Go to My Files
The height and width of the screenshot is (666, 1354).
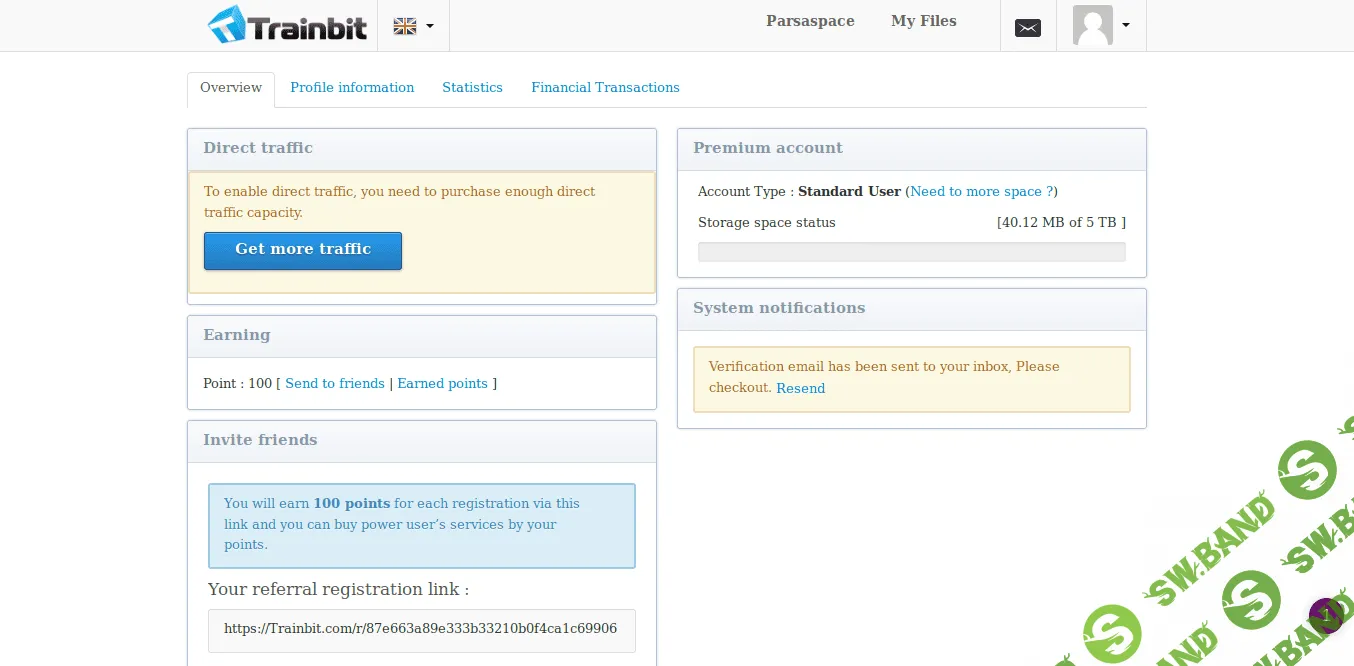tap(923, 21)
